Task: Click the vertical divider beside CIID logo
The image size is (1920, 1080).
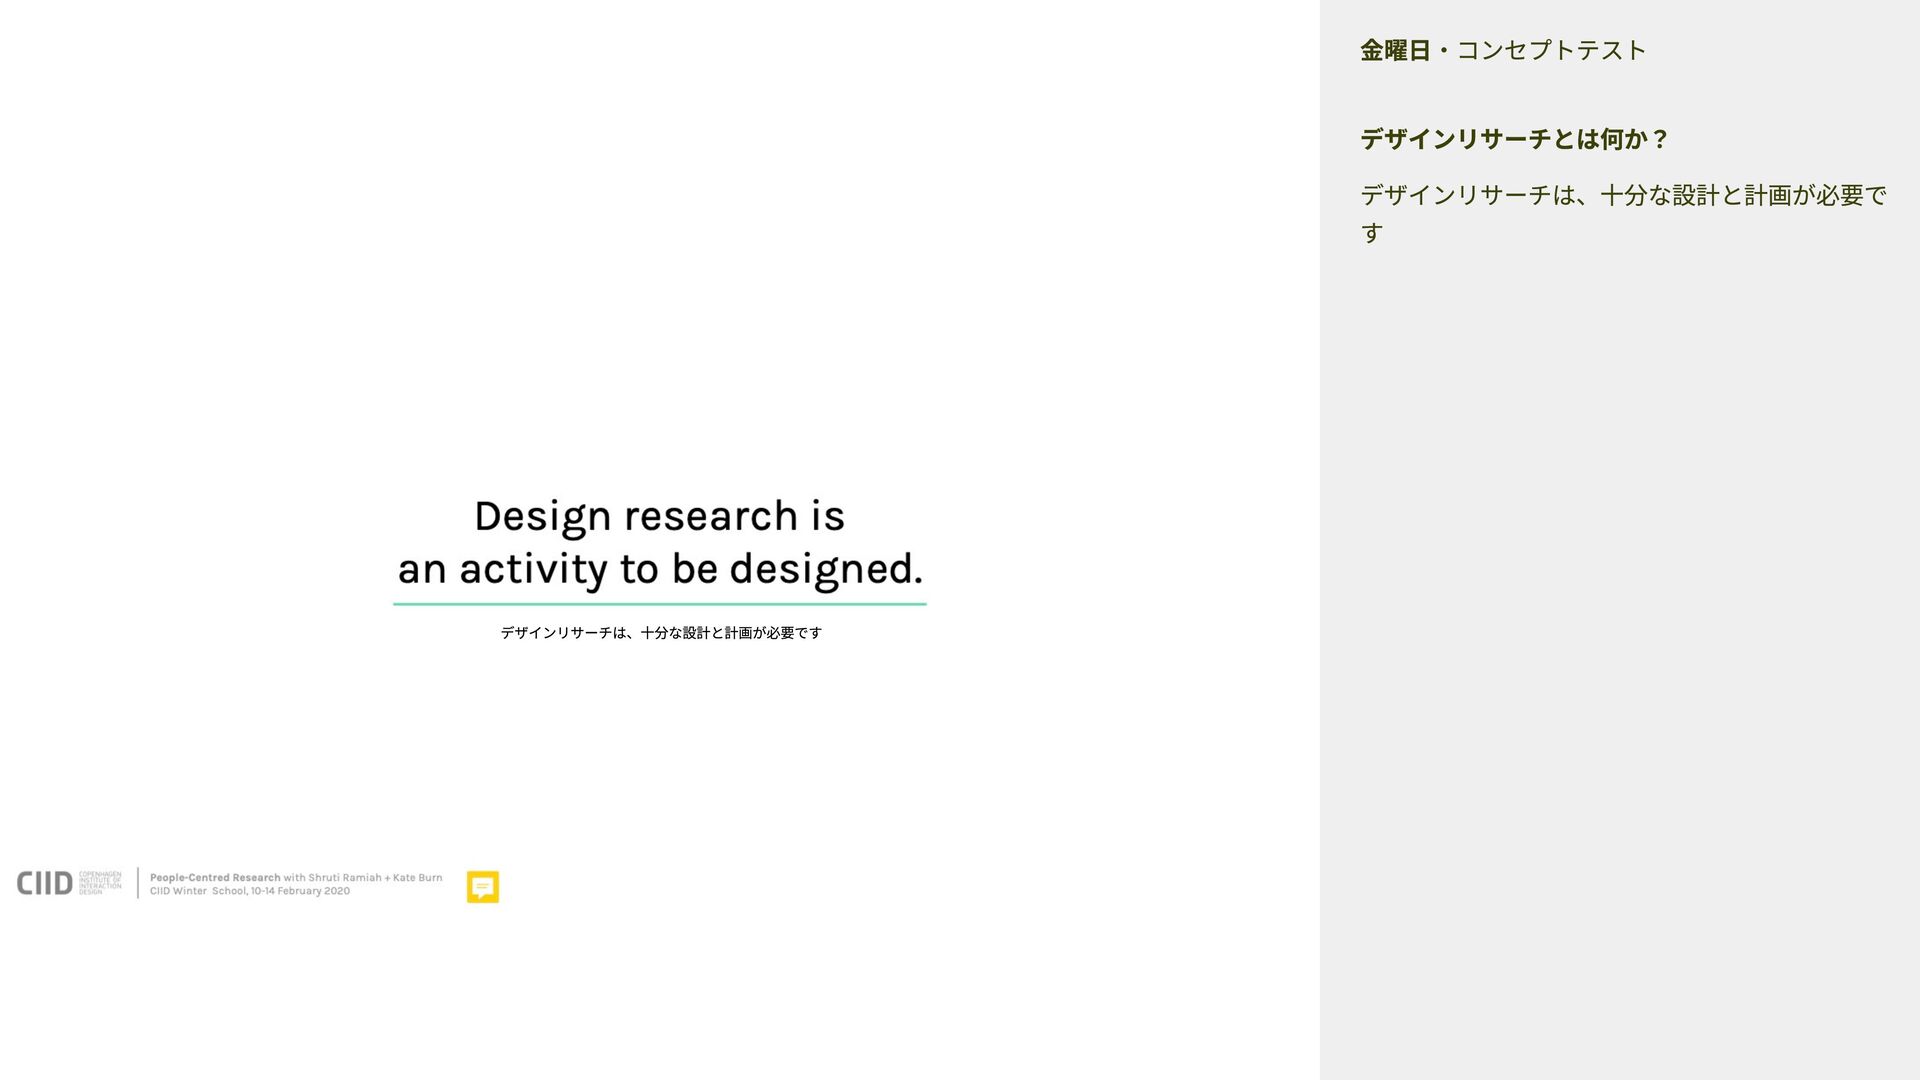Action: tap(138, 883)
